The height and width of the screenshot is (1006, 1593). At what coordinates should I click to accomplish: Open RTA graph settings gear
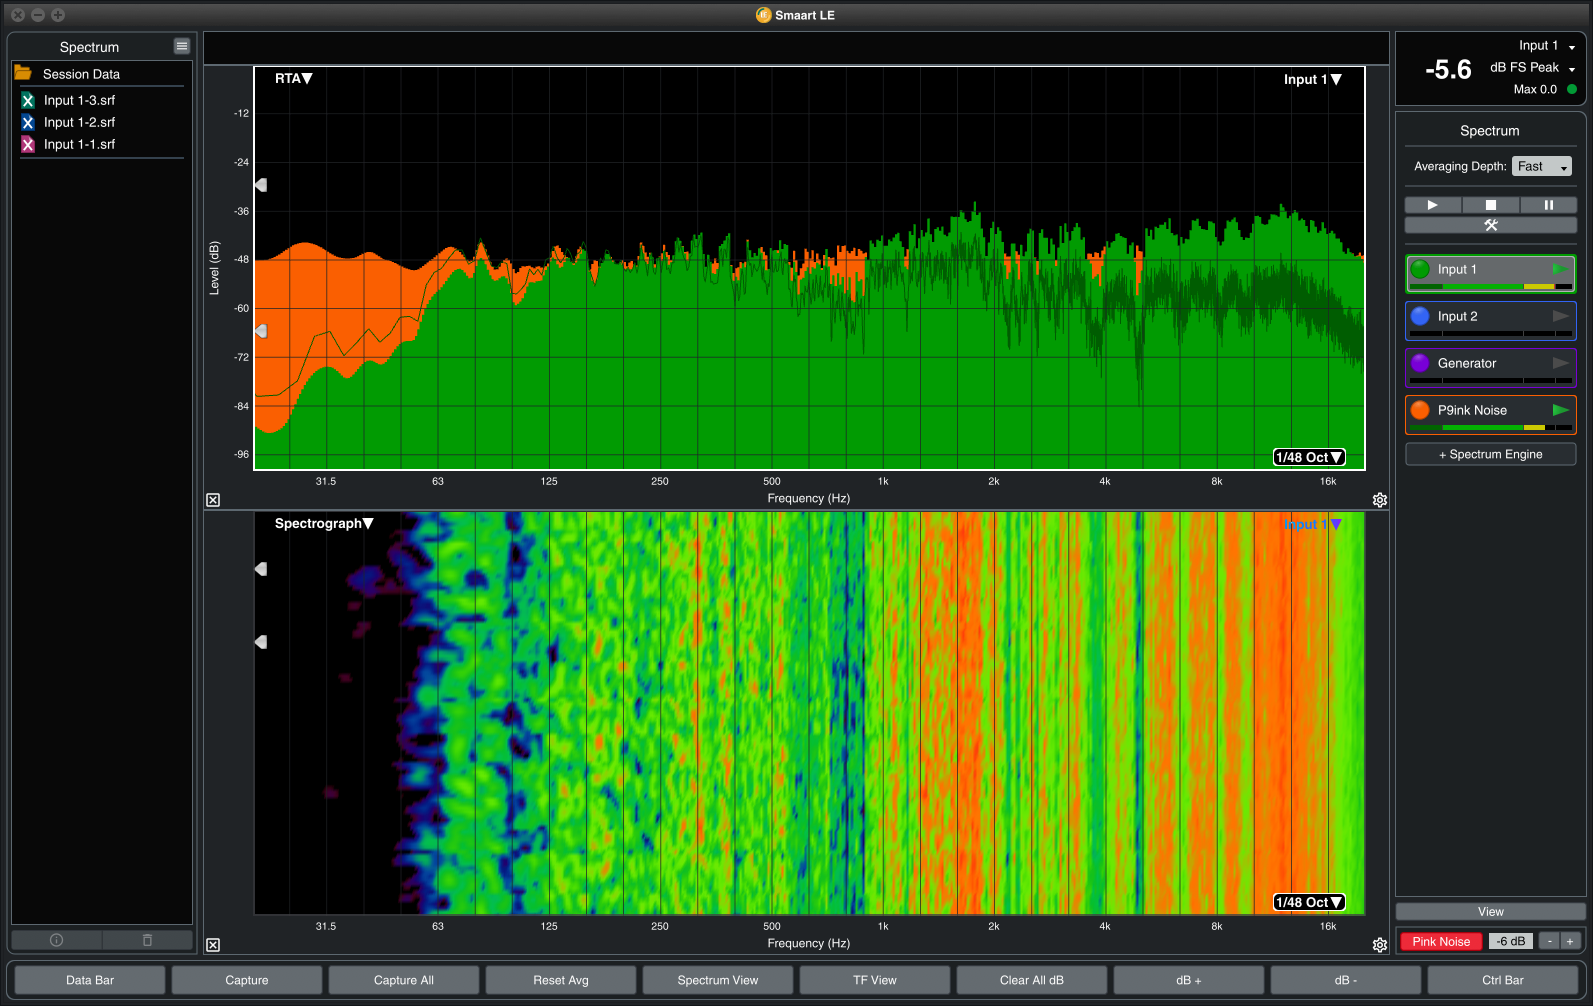pyautogui.click(x=1380, y=500)
